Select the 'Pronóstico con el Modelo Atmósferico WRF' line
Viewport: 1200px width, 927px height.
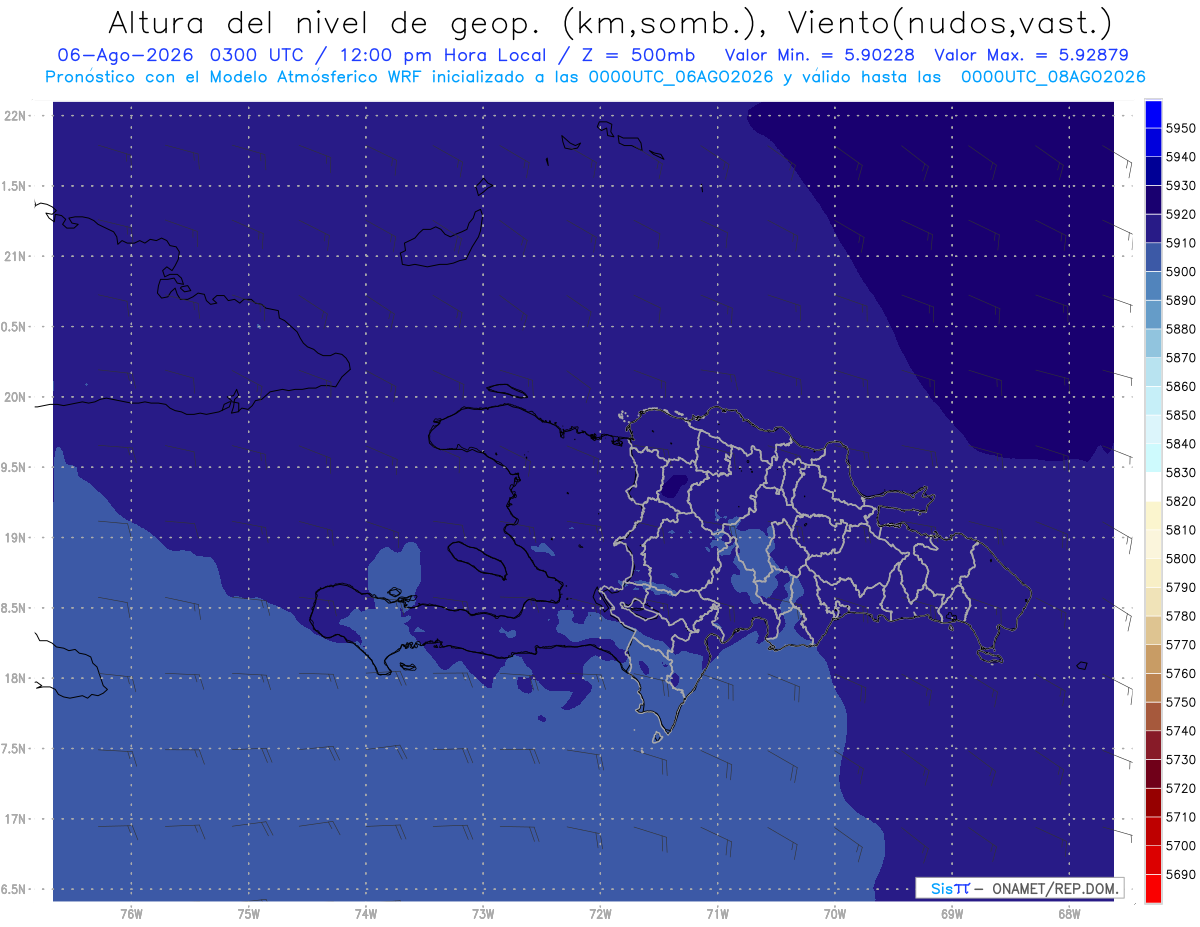233,77
